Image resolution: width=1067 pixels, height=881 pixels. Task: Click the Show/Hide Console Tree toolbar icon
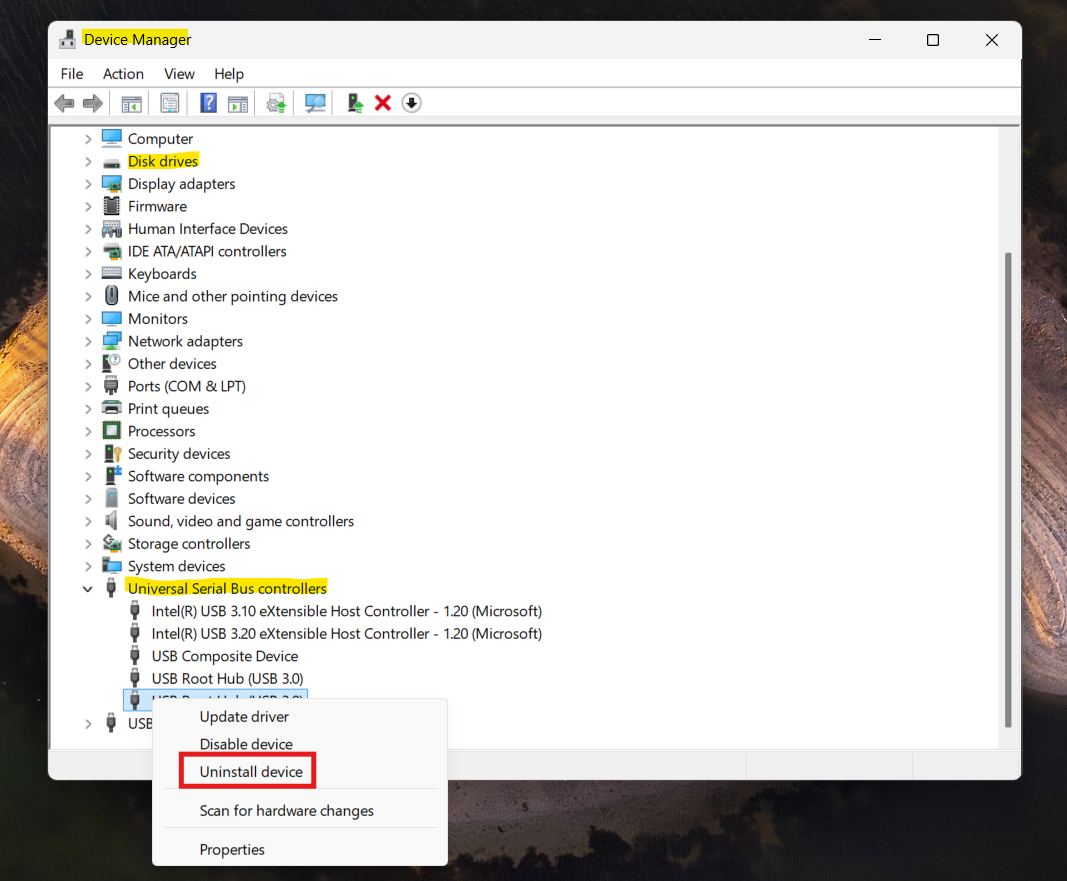click(x=131, y=102)
